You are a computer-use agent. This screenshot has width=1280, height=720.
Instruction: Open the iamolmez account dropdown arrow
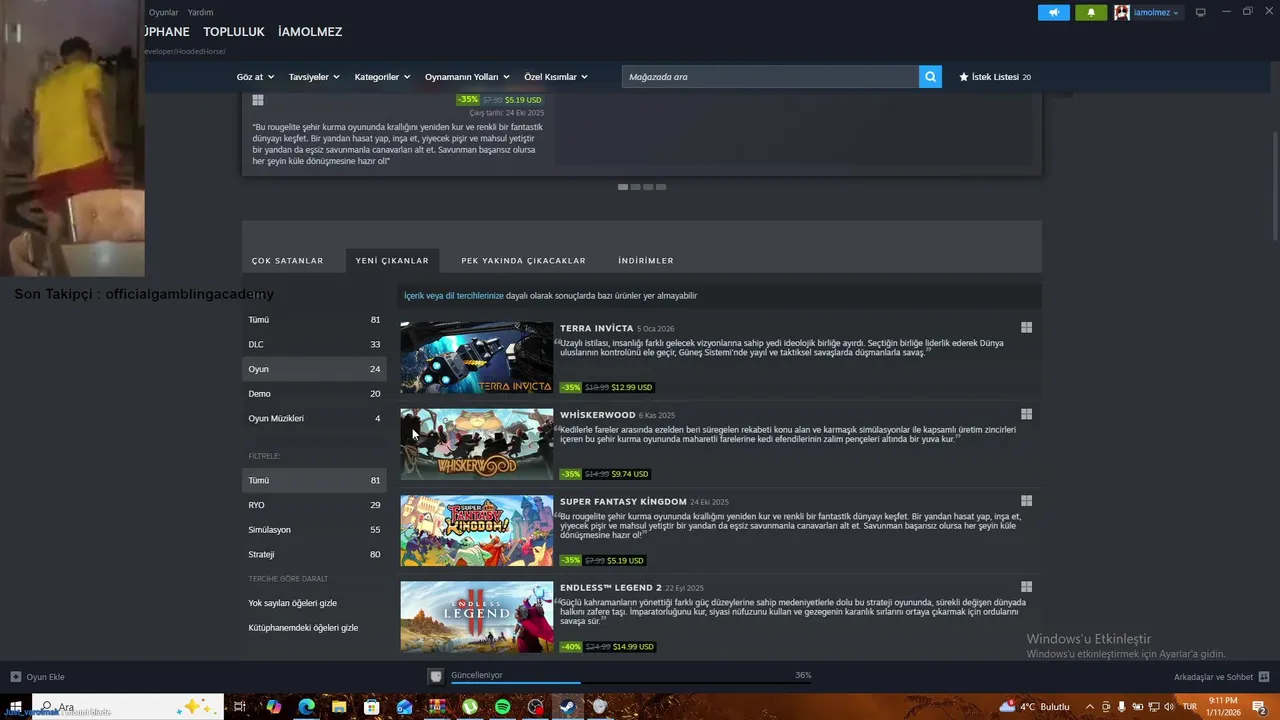click(1175, 13)
